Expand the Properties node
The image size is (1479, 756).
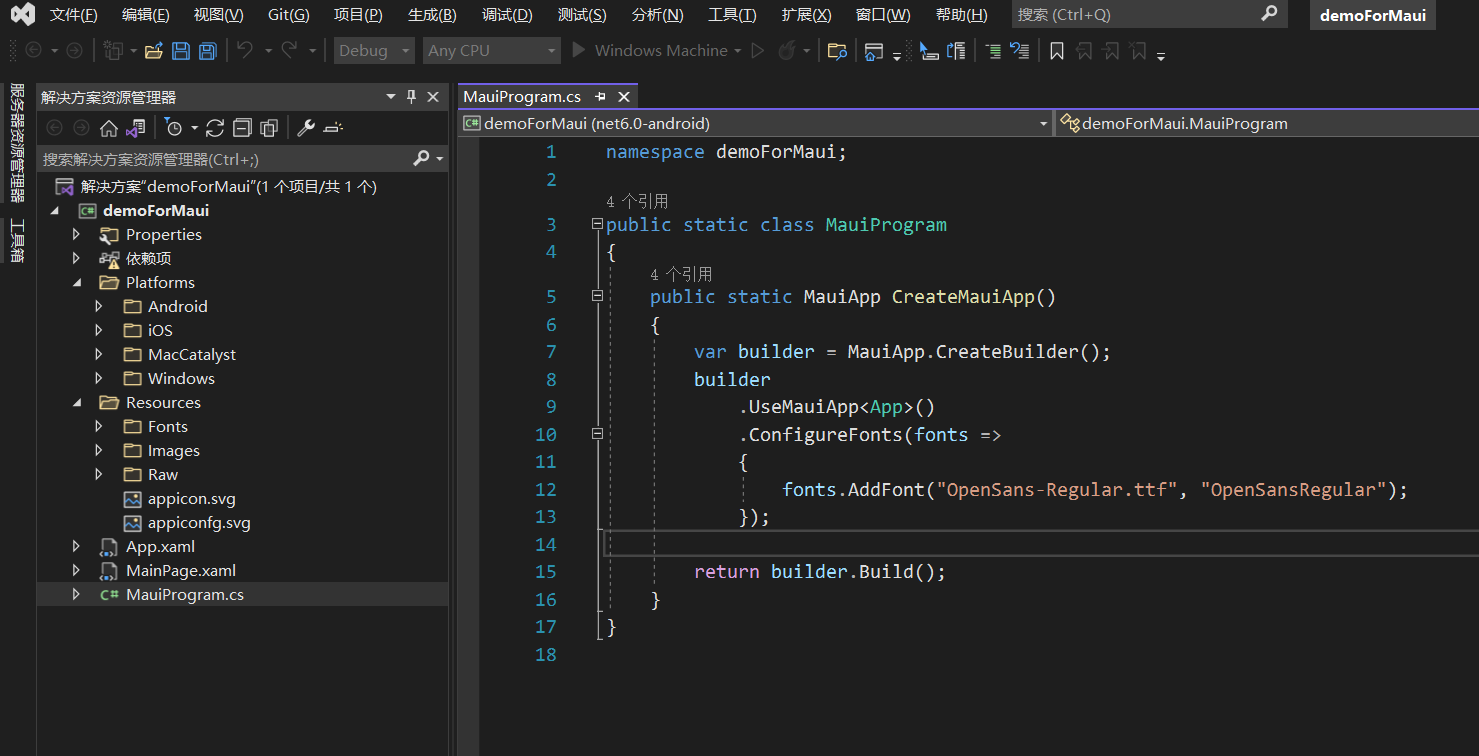[77, 234]
